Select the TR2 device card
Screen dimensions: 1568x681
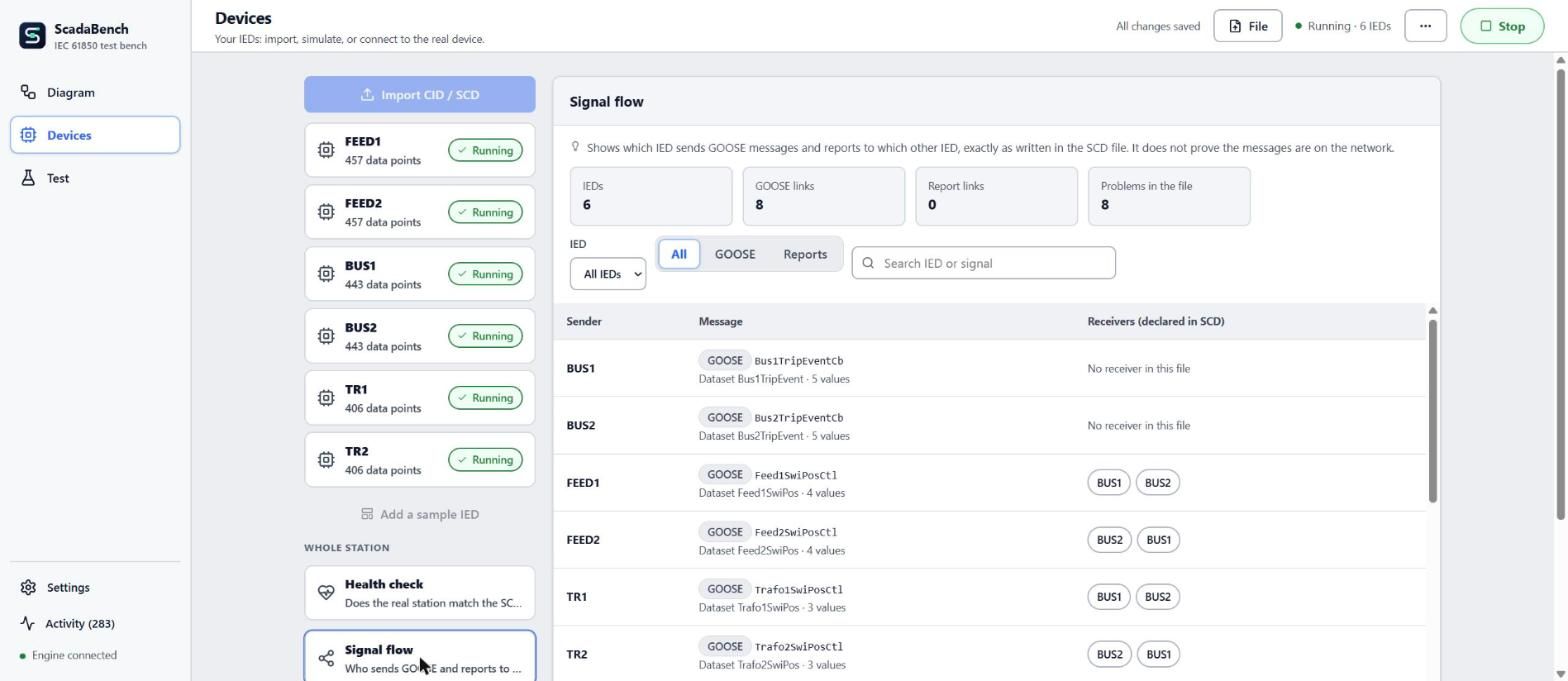tap(420, 460)
